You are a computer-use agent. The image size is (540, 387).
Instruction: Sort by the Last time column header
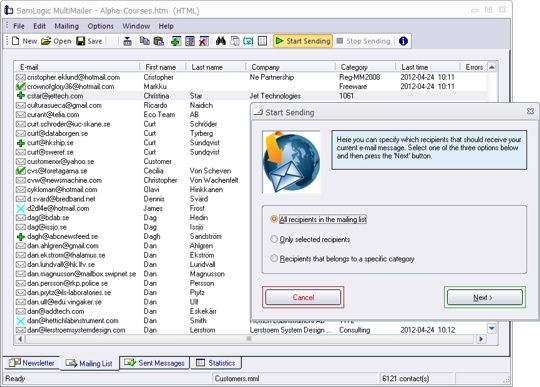click(x=428, y=67)
